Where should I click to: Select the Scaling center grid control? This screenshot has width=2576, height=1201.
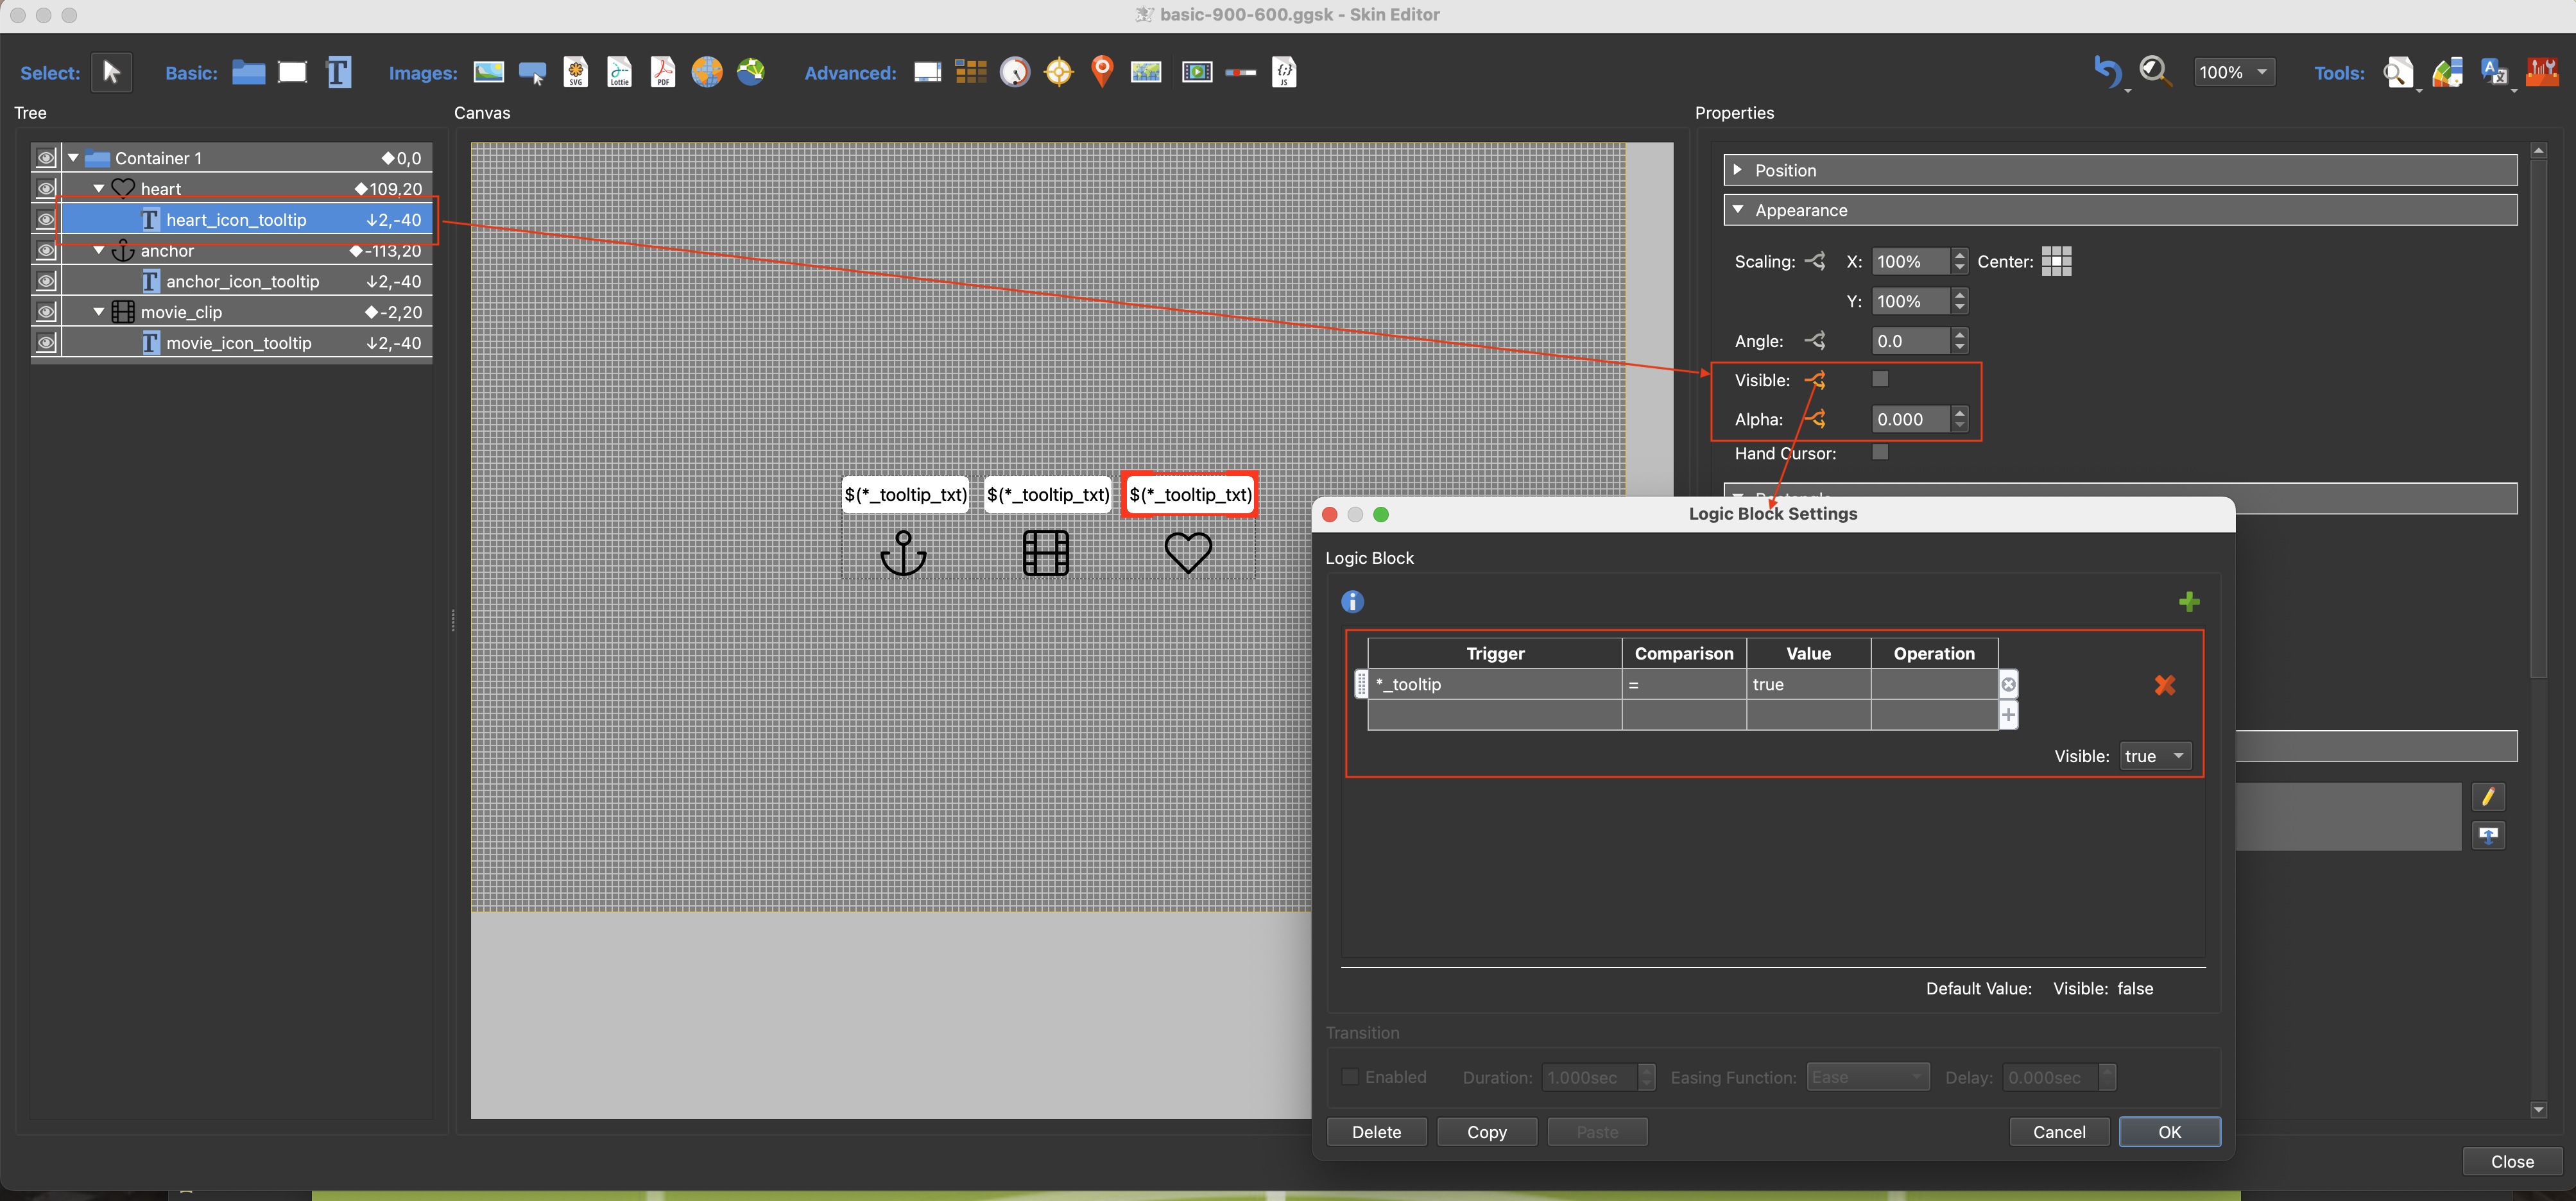[x=2056, y=261]
